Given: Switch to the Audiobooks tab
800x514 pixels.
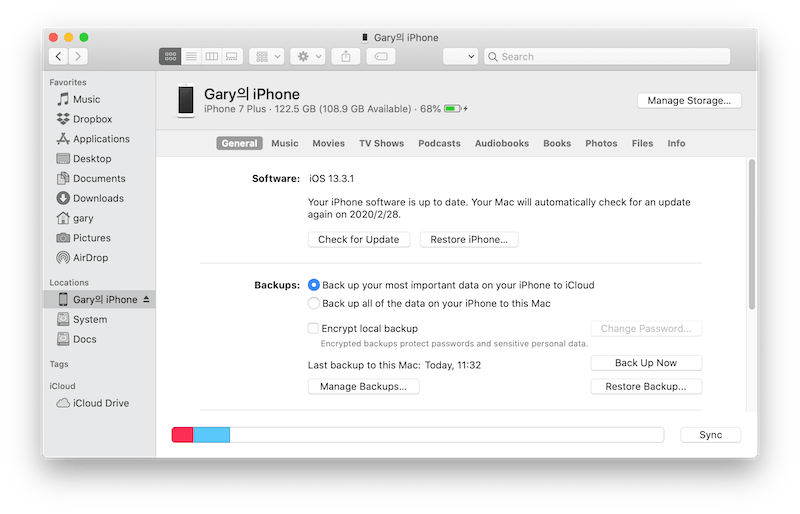Looking at the screenshot, I should (x=502, y=143).
